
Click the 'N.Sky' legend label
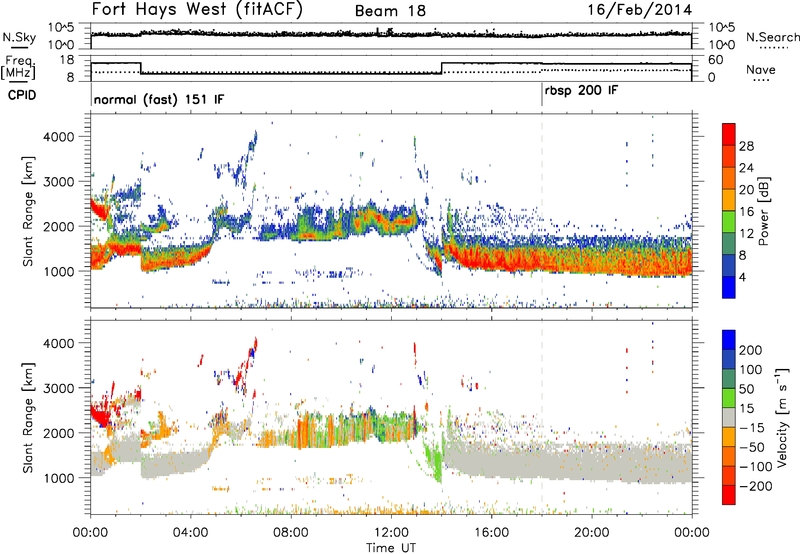click(x=19, y=37)
